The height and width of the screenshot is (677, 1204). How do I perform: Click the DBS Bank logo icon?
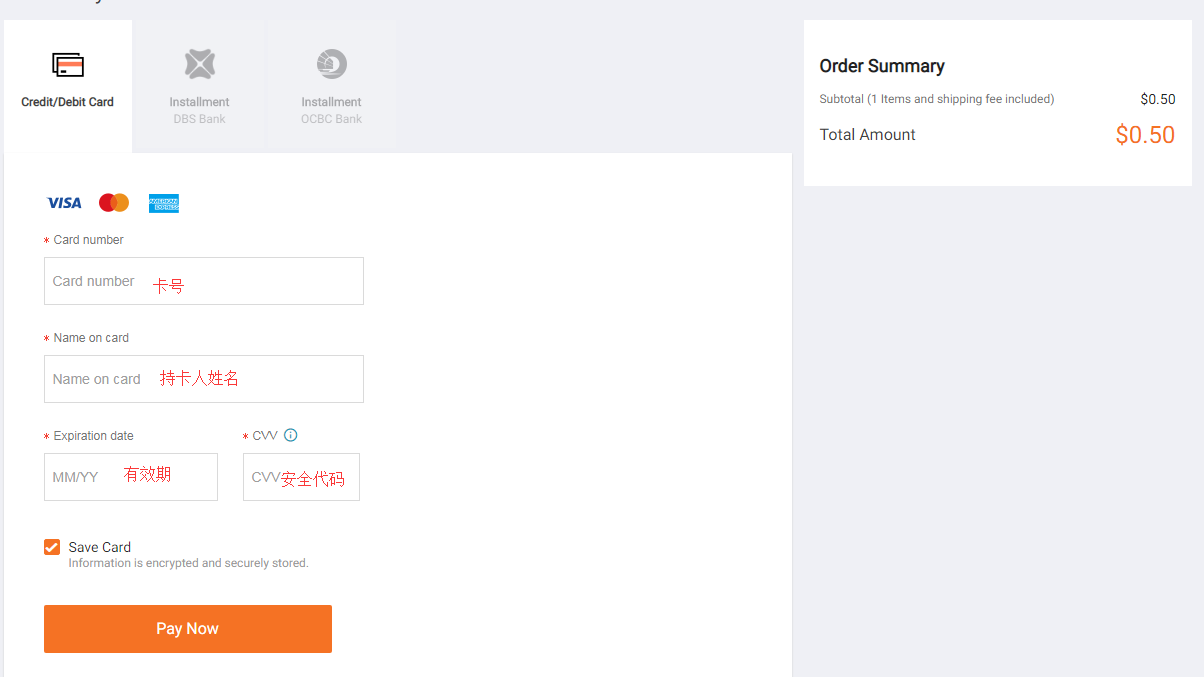point(200,65)
